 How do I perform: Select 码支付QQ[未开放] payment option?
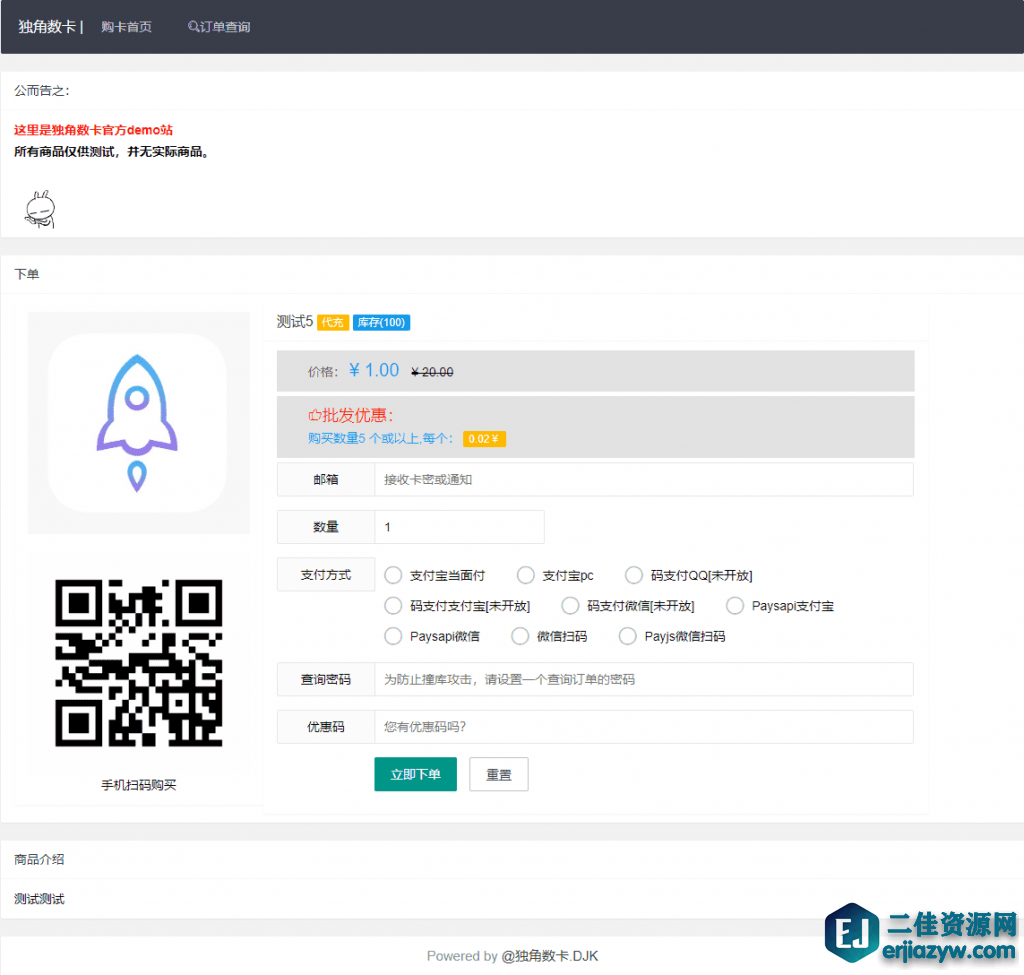(x=634, y=575)
